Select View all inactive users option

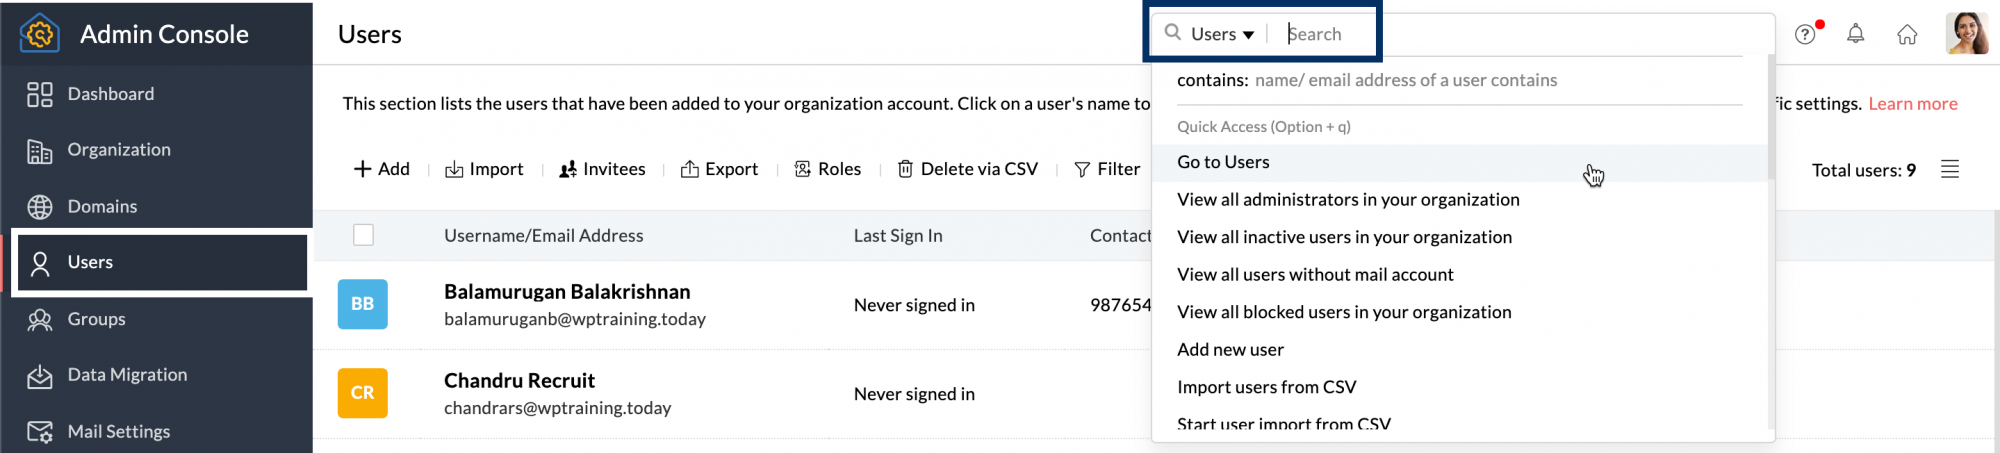[1344, 237]
